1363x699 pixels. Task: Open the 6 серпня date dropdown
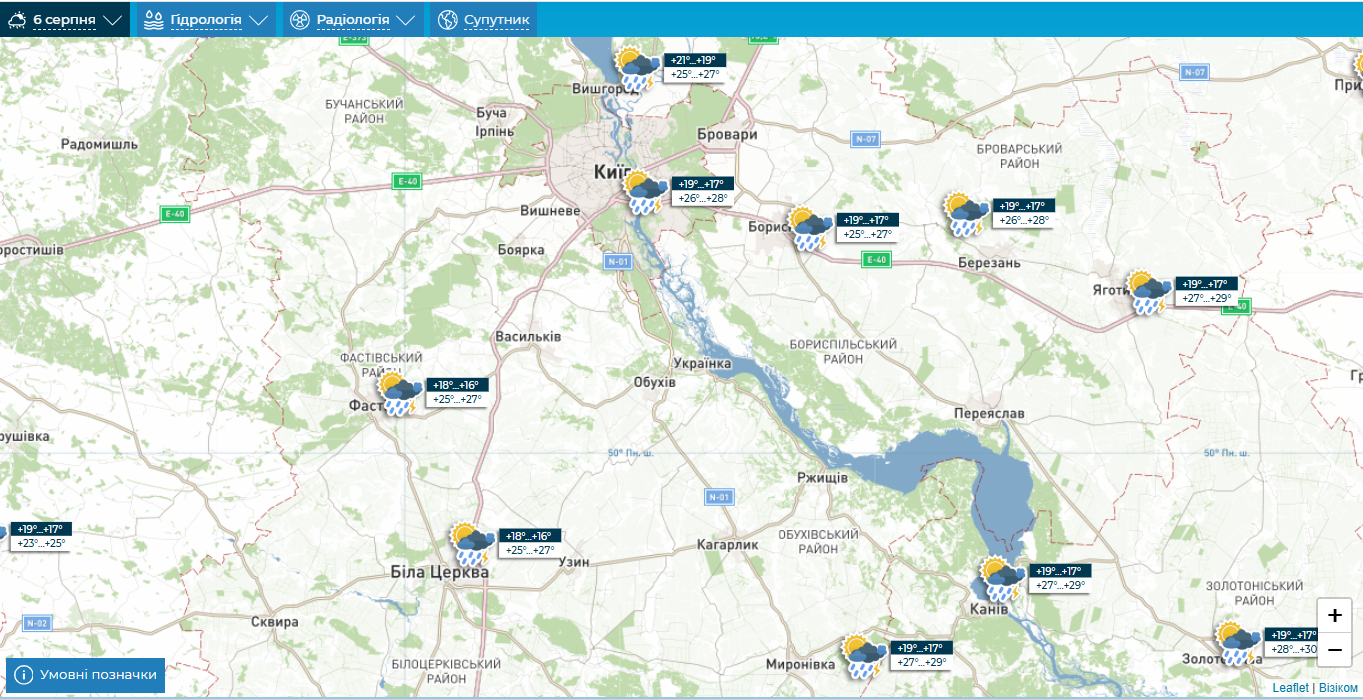tap(65, 20)
